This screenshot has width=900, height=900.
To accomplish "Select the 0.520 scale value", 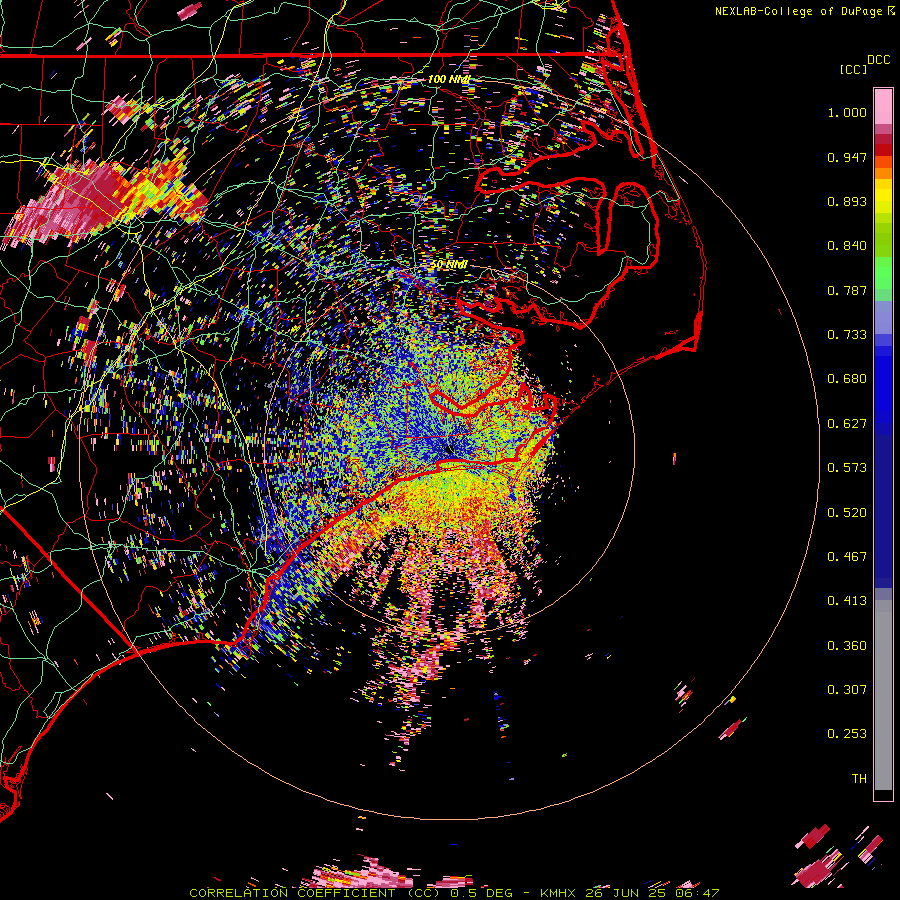I will pyautogui.click(x=847, y=513).
